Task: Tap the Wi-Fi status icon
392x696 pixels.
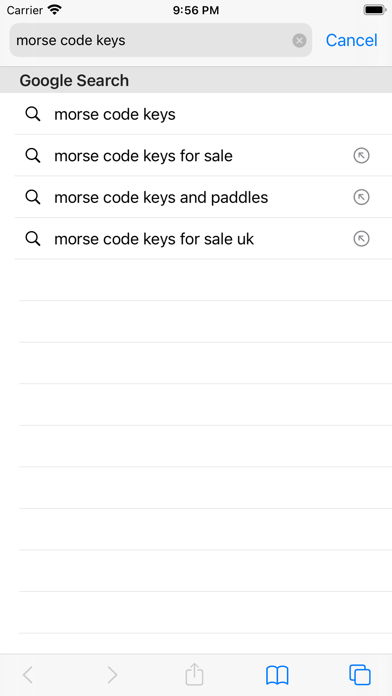Action: 55,10
